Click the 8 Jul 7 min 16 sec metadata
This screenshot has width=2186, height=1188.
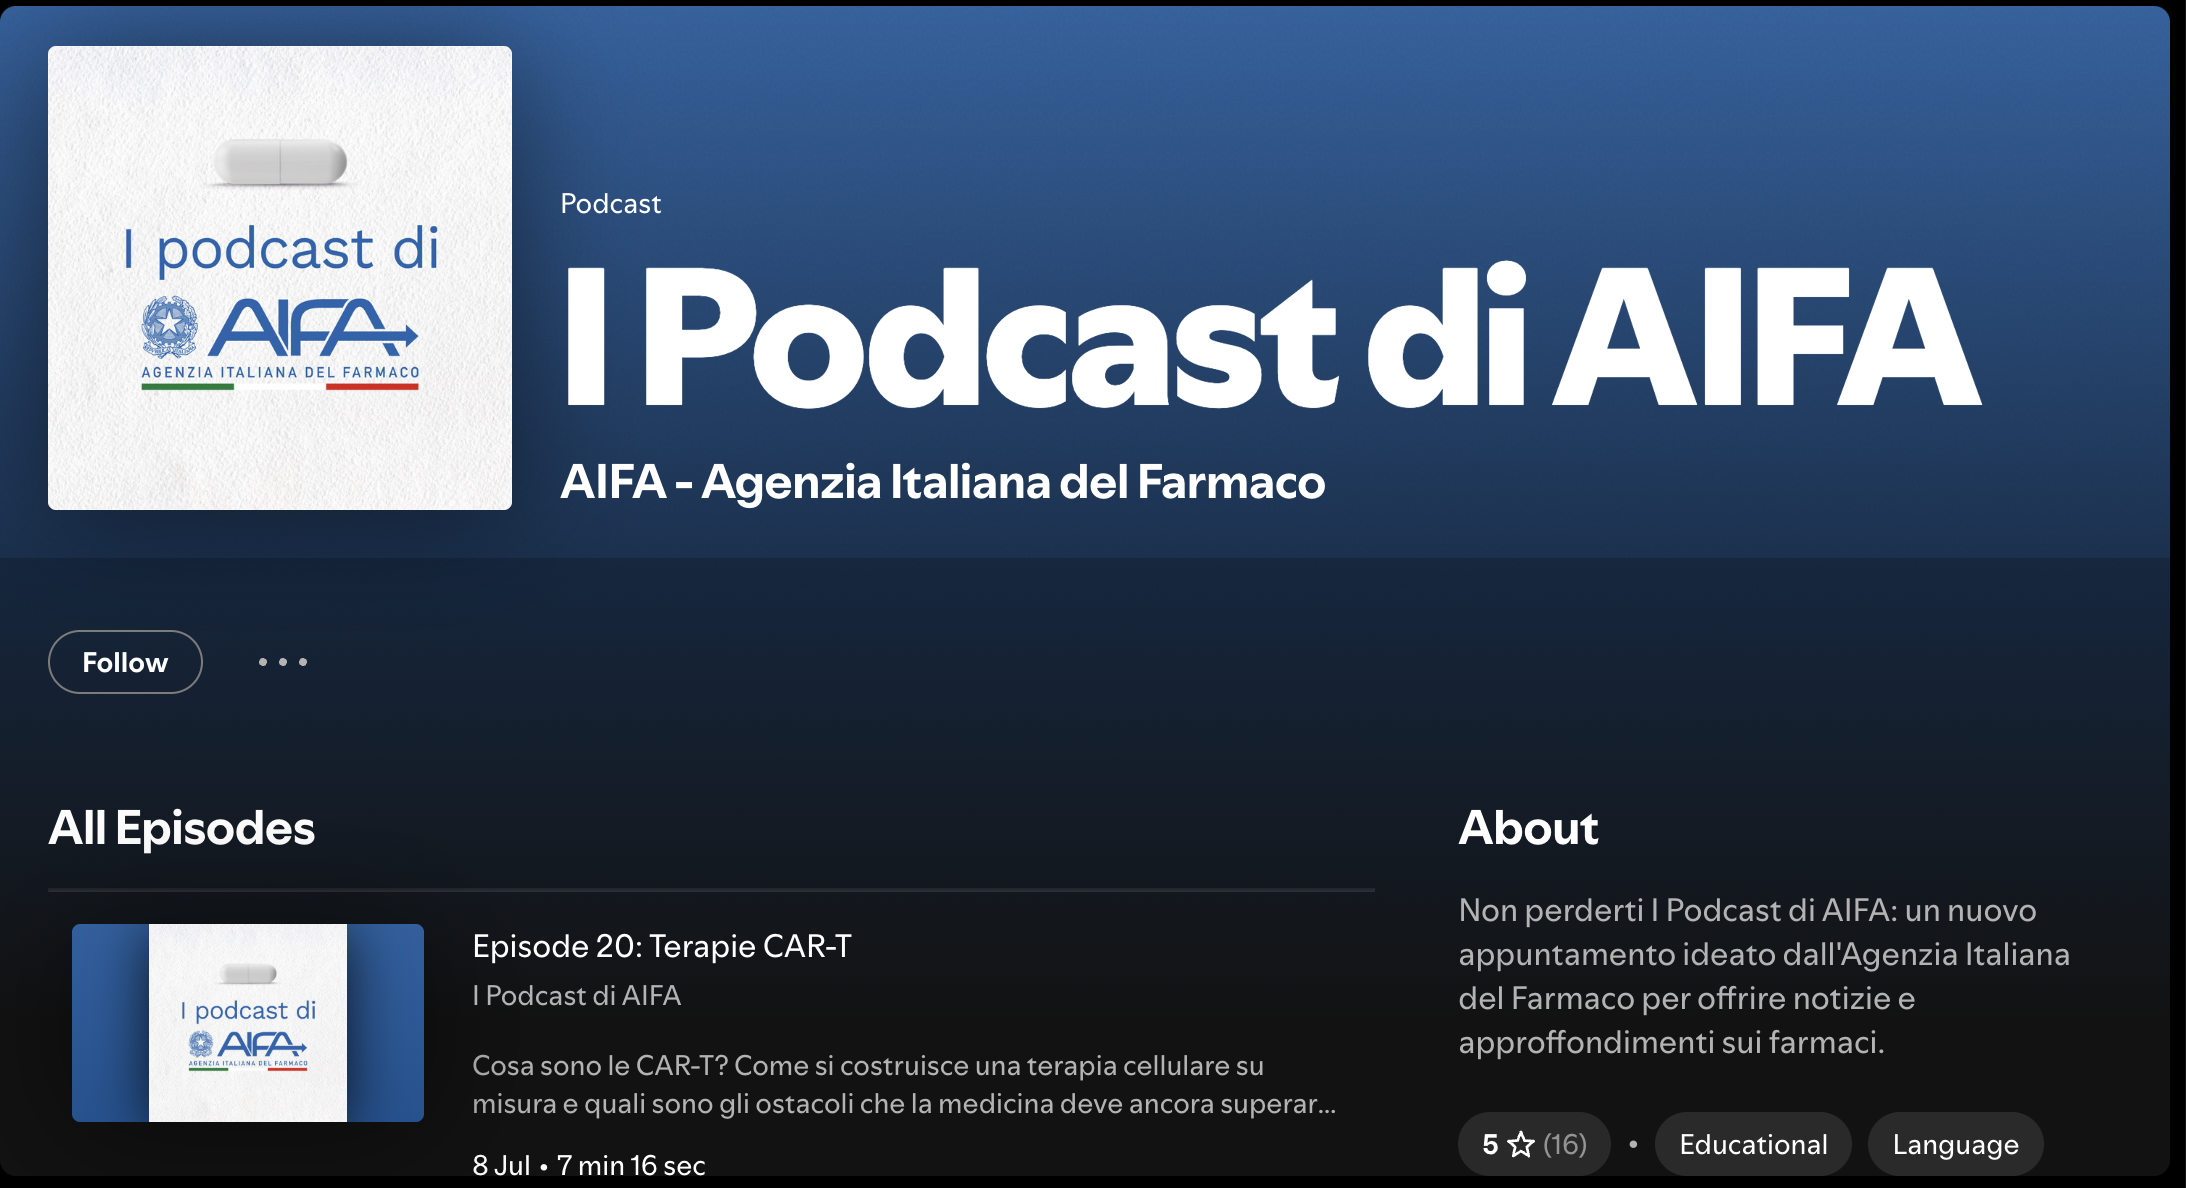[x=589, y=1165]
